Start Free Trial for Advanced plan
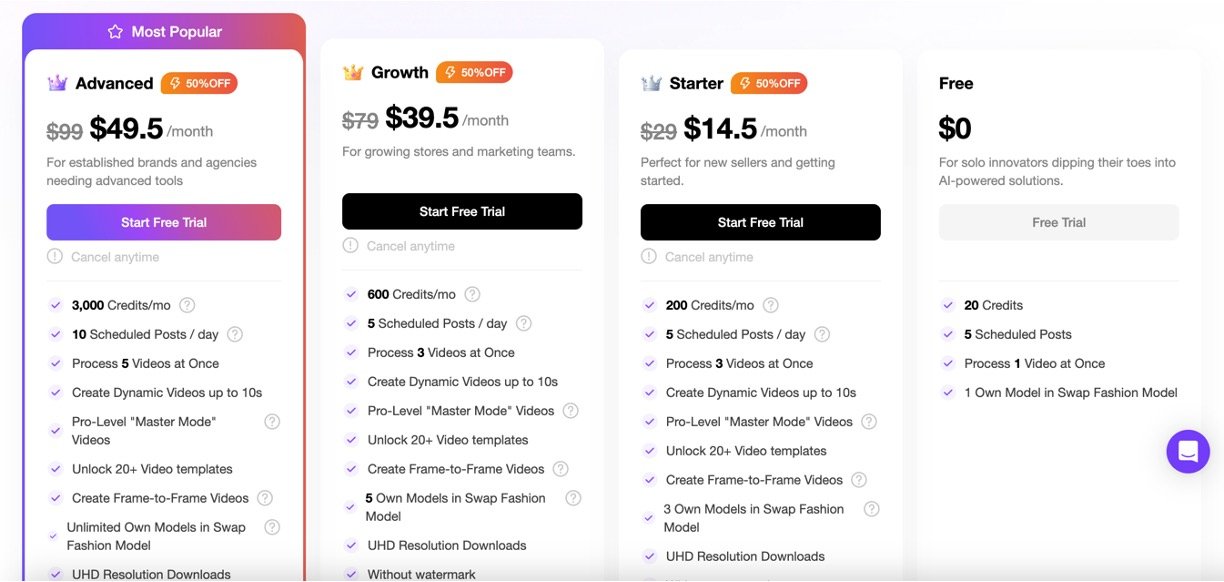Viewport: 1224px width, 582px height. click(x=164, y=222)
